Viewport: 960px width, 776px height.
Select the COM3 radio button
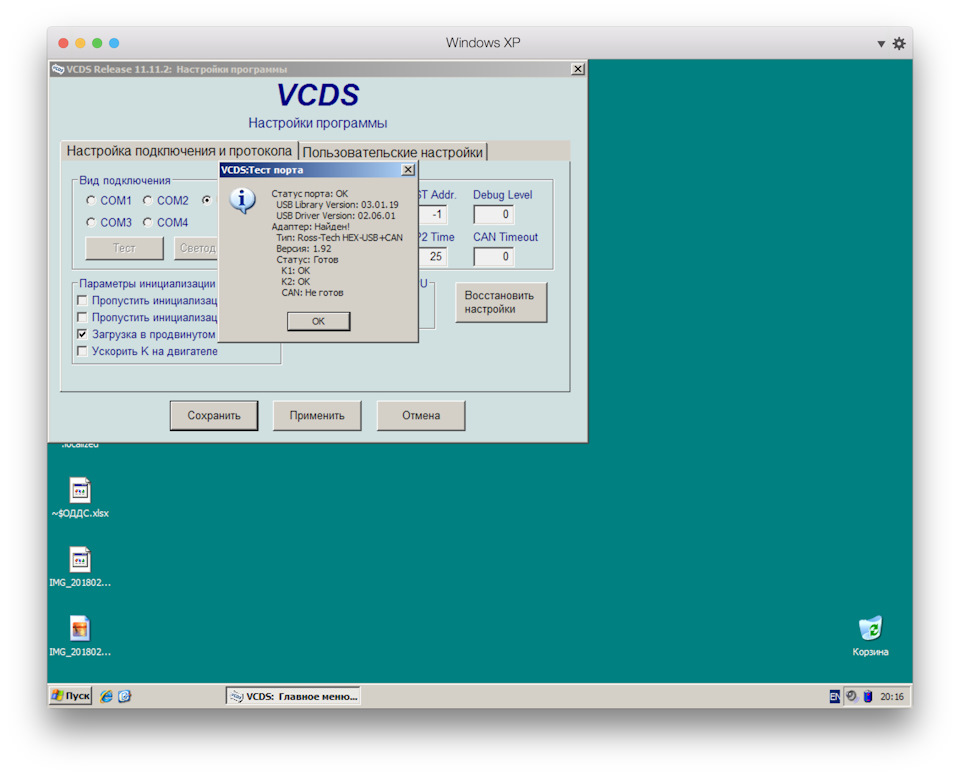point(91,222)
